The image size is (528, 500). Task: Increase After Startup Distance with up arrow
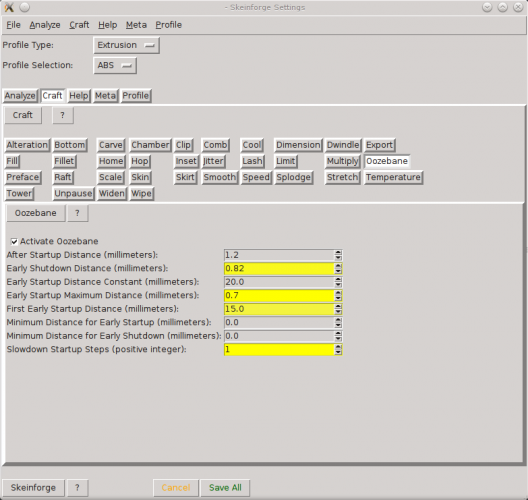point(338,253)
